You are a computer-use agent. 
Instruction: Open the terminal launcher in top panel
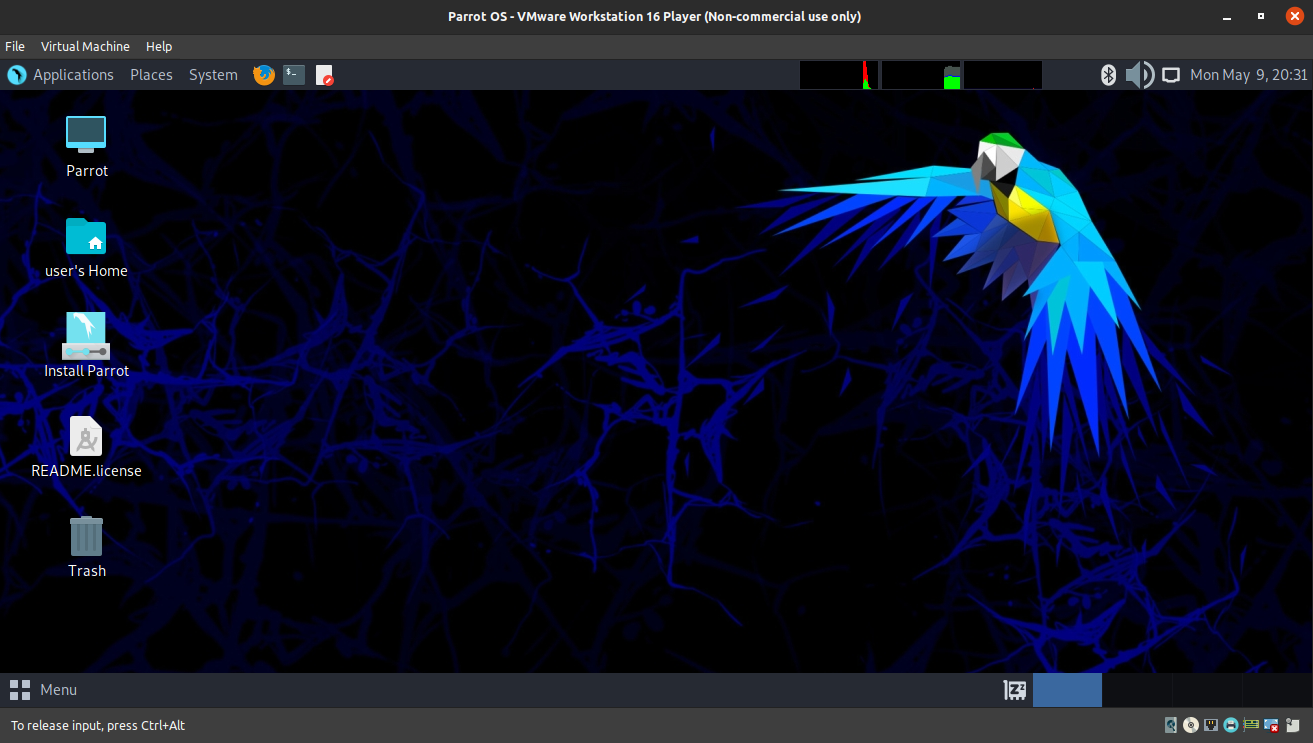coord(294,75)
